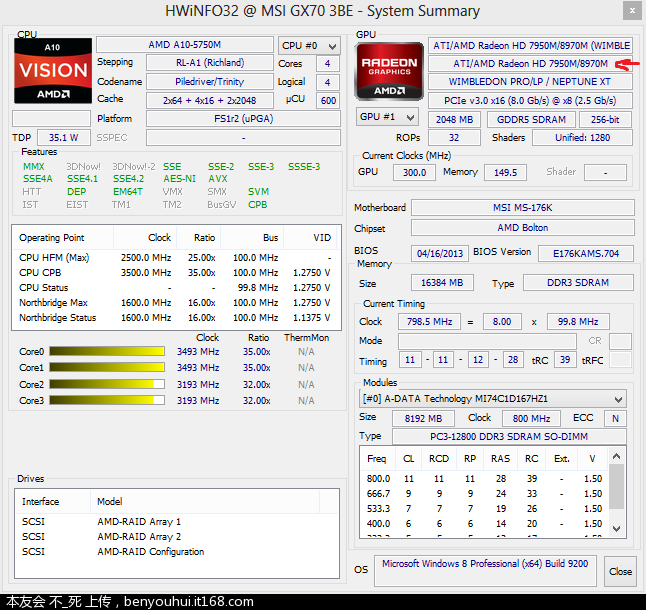646x610 pixels.
Task: Click the WIMBLEDON PRO/LP / NEPTUNE XT field
Action: pyautogui.click(x=530, y=82)
